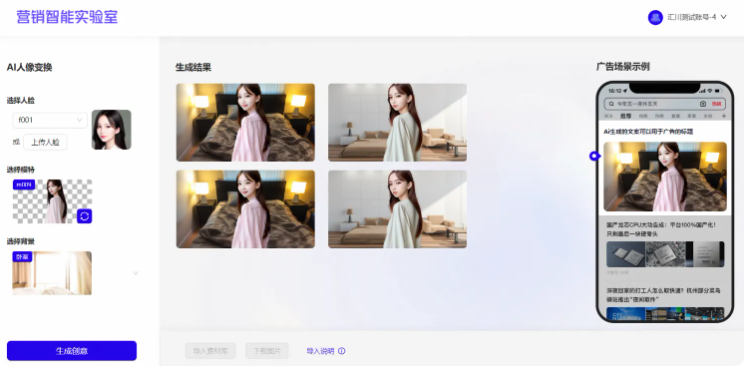
Task: Select the bedroom background thumbnail
Action: point(52,273)
